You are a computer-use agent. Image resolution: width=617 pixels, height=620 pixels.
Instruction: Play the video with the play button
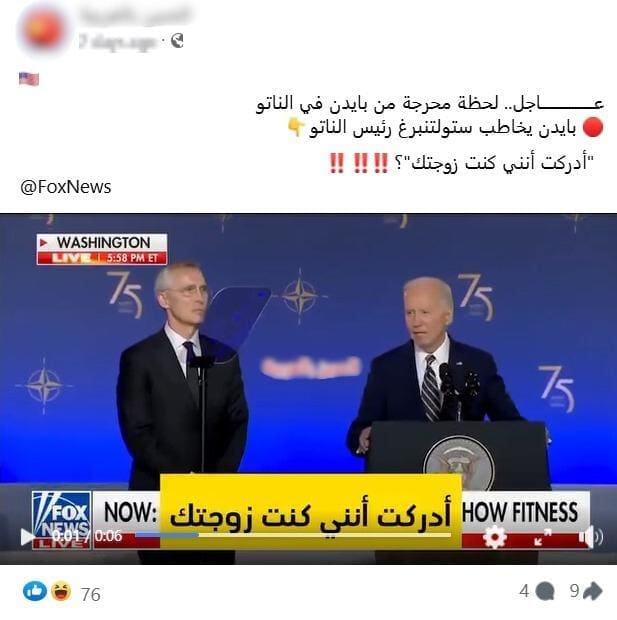click(x=27, y=537)
